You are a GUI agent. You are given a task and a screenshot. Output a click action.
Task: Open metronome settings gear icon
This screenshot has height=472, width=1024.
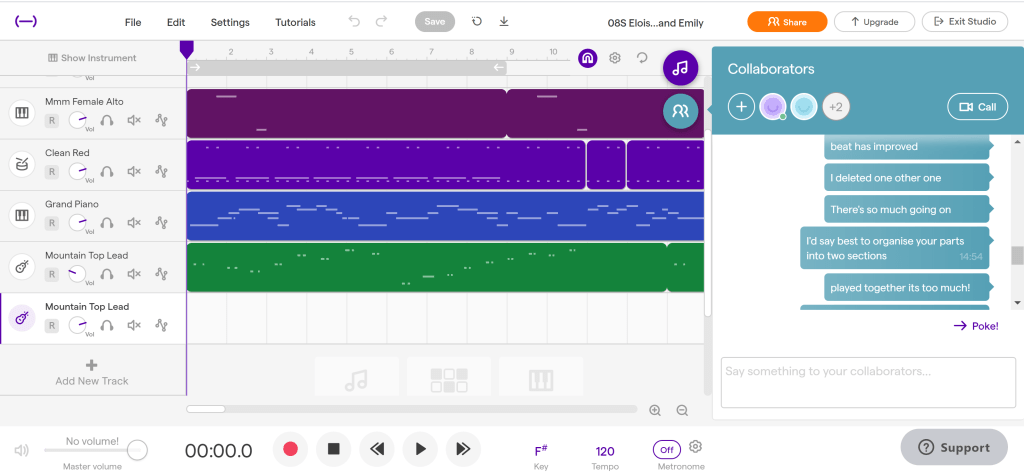click(696, 447)
